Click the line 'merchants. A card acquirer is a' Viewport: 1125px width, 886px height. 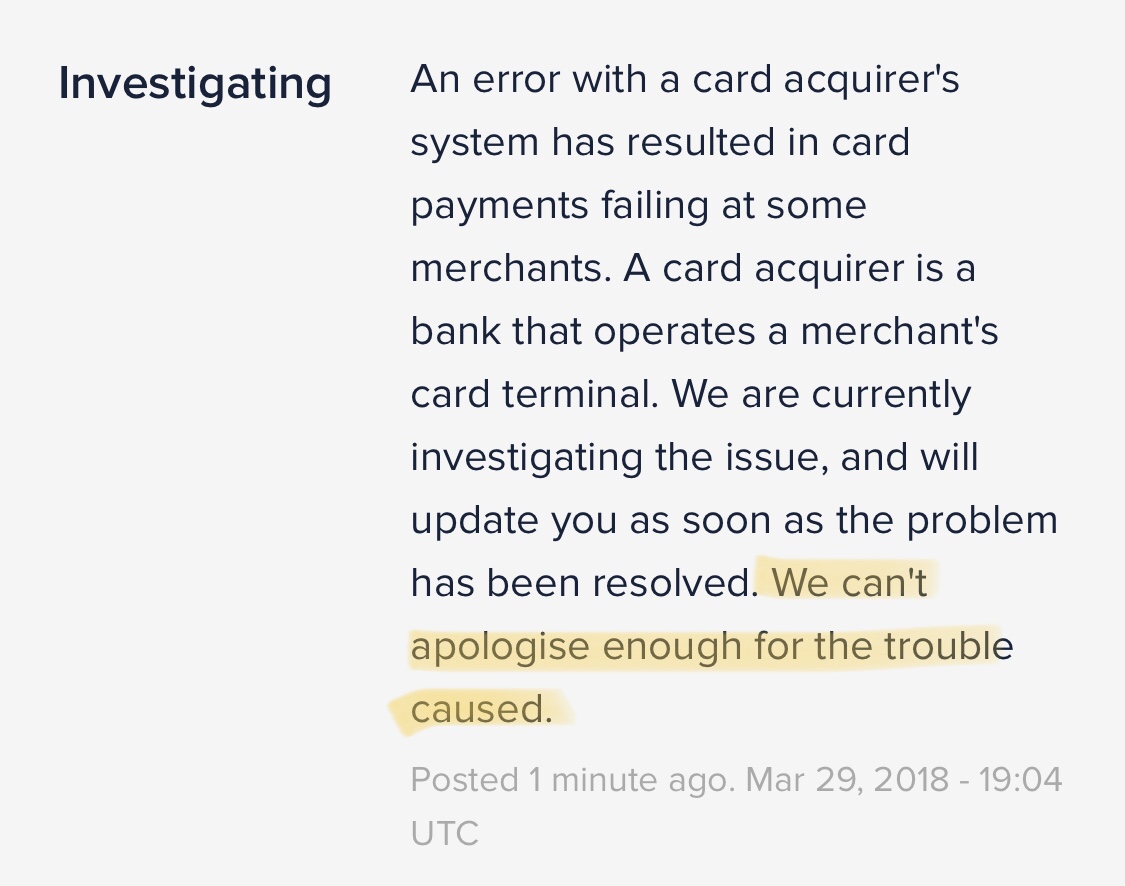(693, 269)
